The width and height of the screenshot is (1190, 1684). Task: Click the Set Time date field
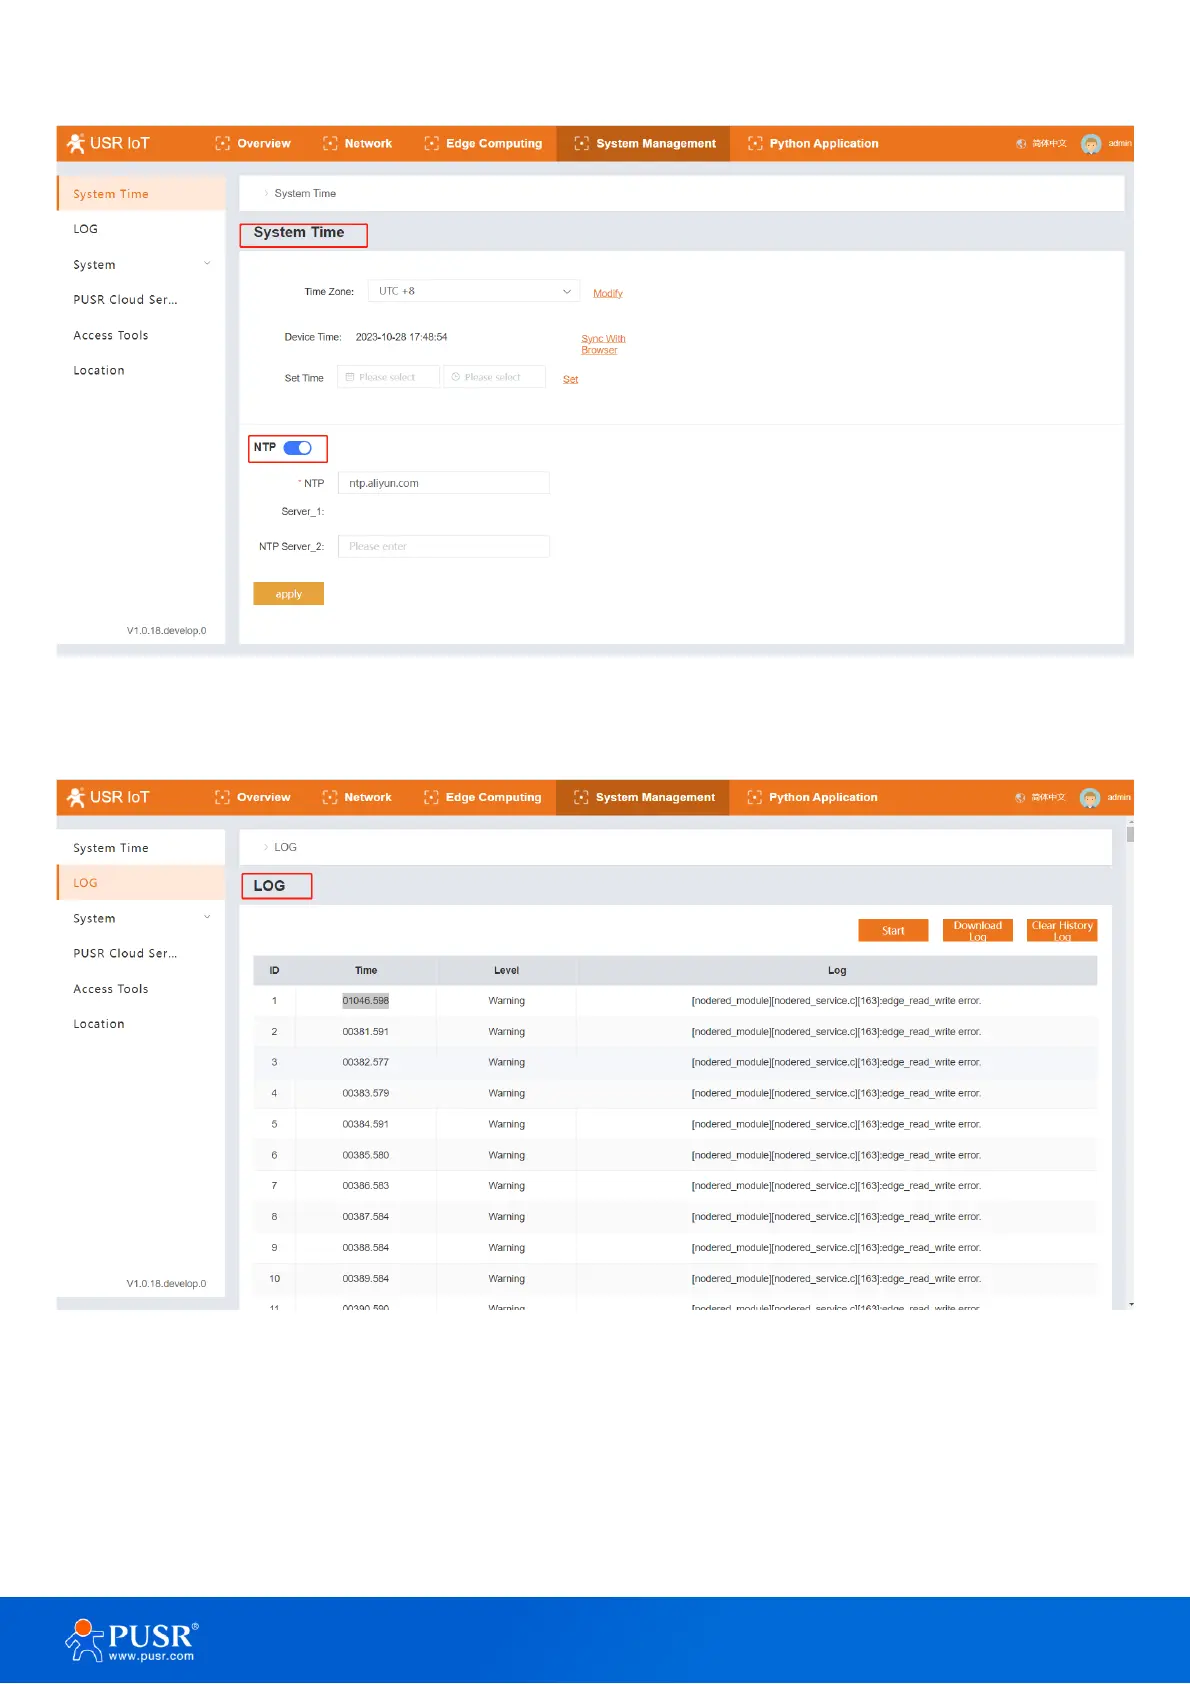pyautogui.click(x=388, y=377)
